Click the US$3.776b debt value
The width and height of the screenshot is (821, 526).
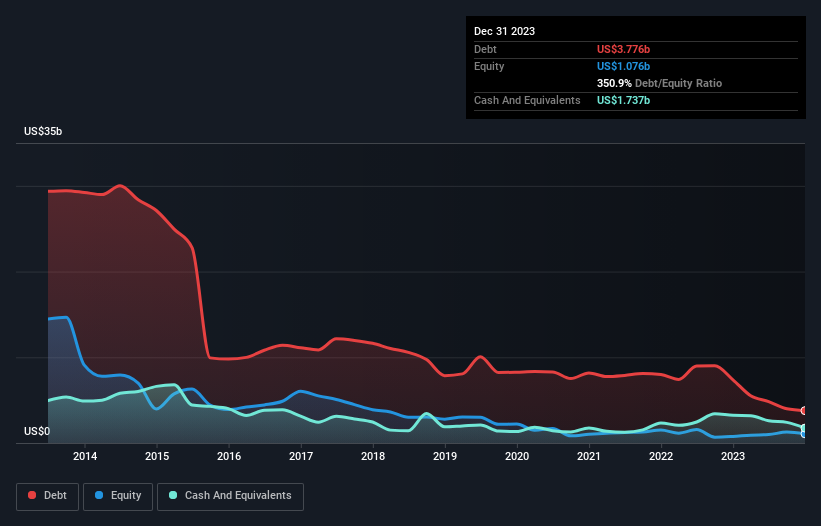(623, 49)
